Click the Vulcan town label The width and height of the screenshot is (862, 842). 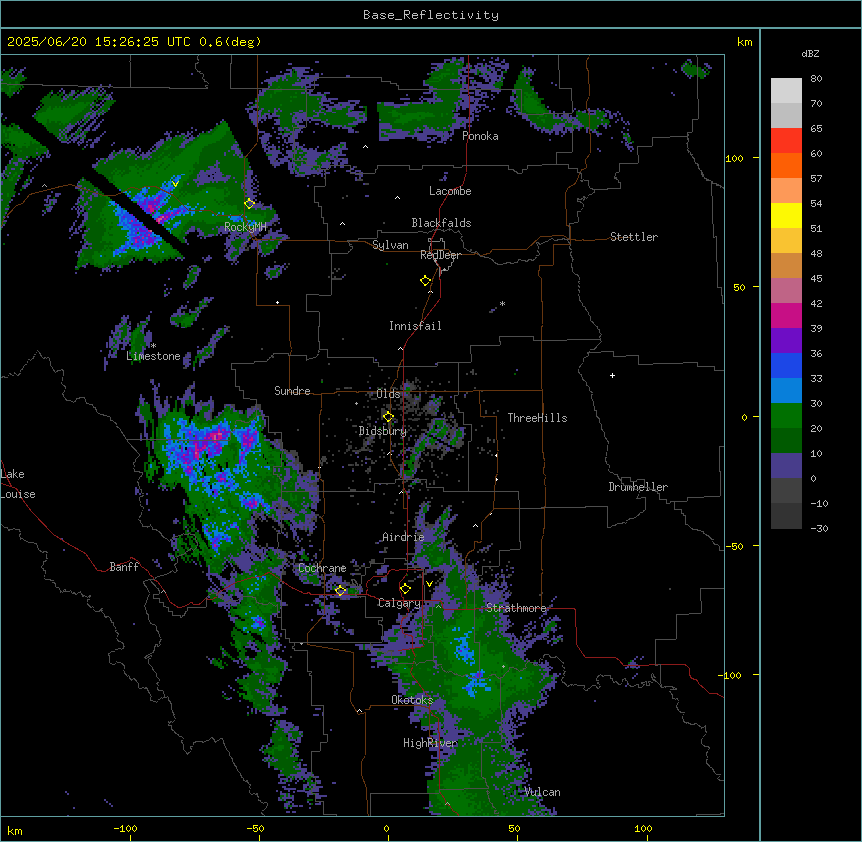click(x=542, y=792)
